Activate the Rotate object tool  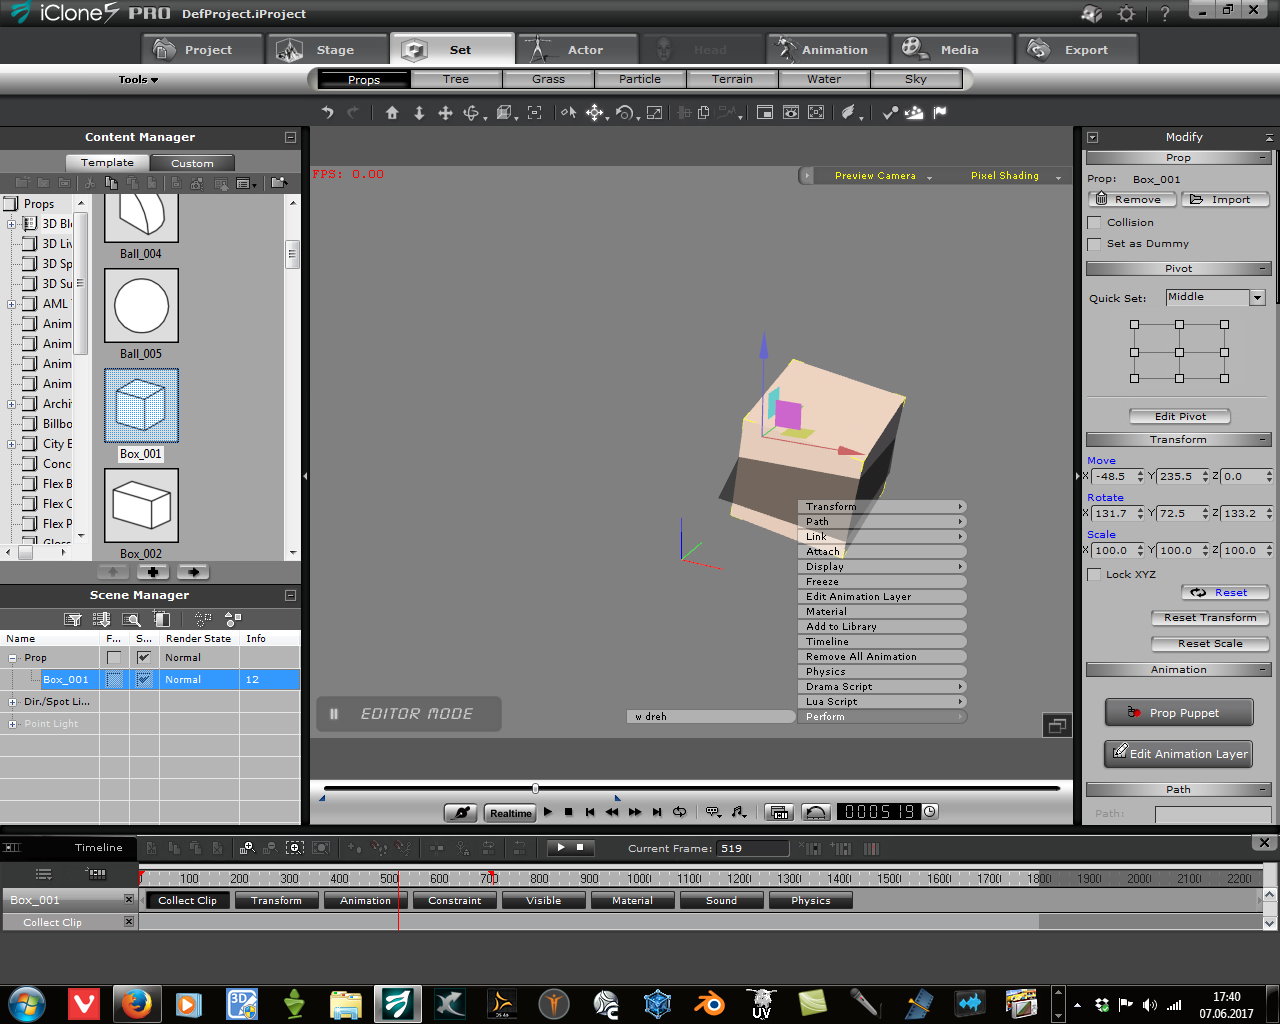point(625,113)
